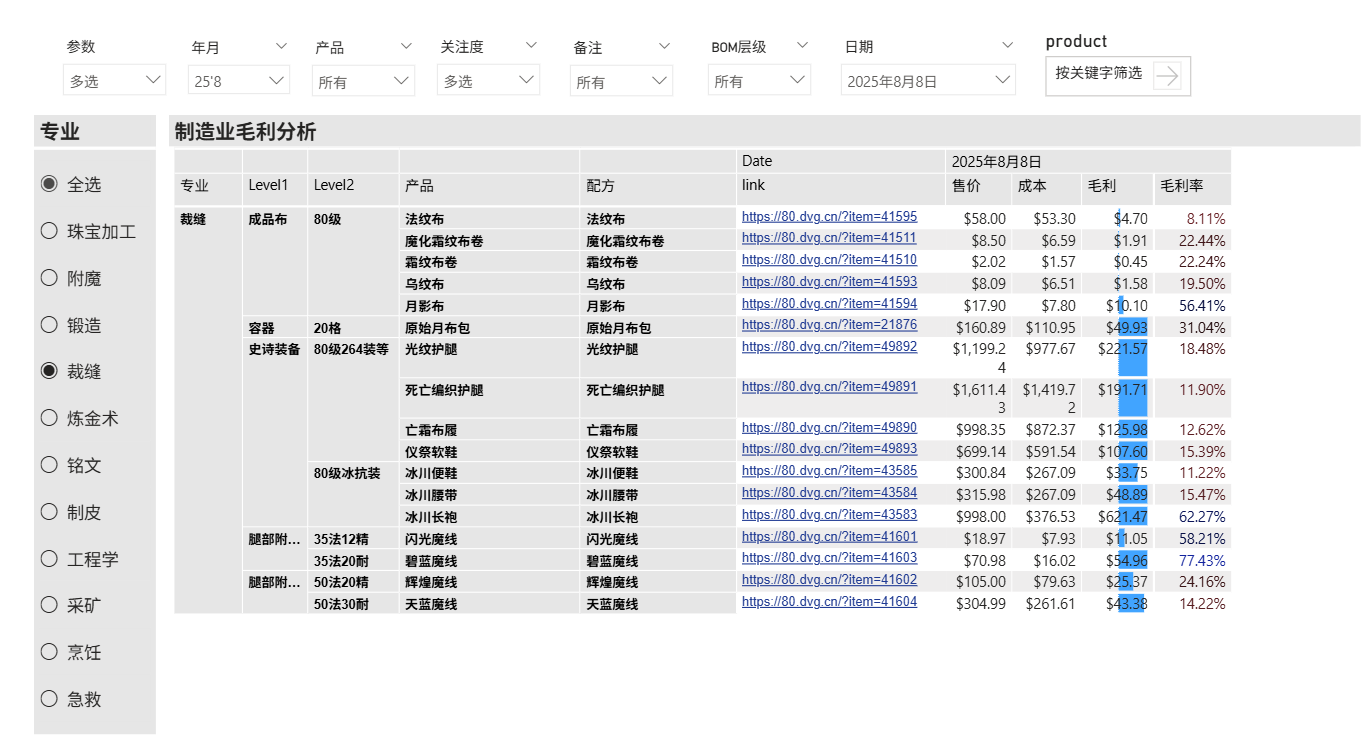
Task: Open link for item=41593 (乌纹布)
Action: (829, 281)
